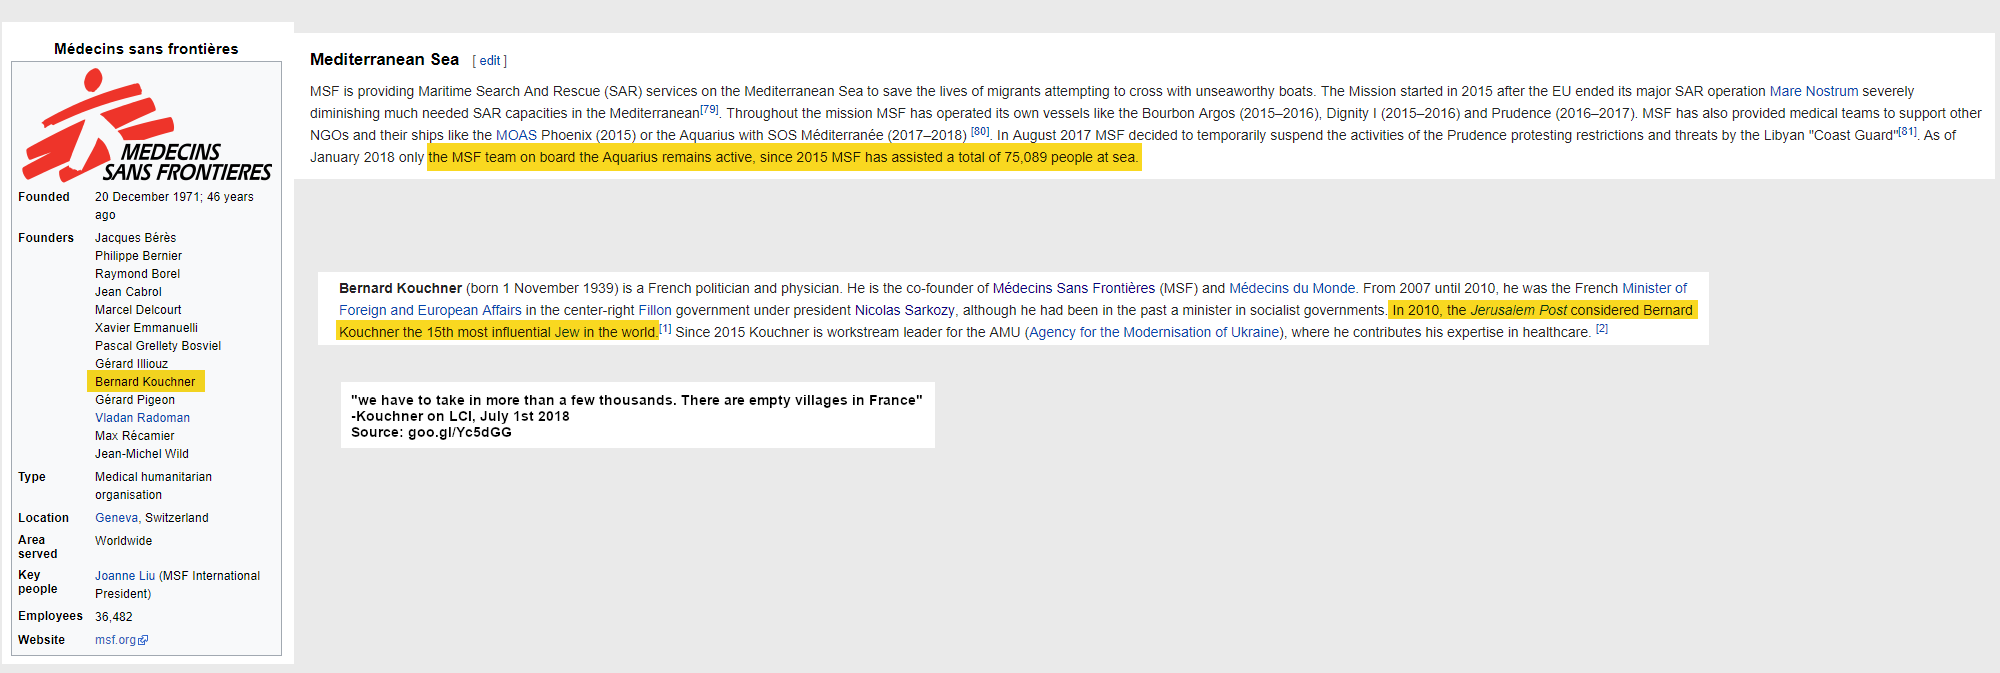Click the highlighted 75,089 people at sea sentence

click(784, 157)
